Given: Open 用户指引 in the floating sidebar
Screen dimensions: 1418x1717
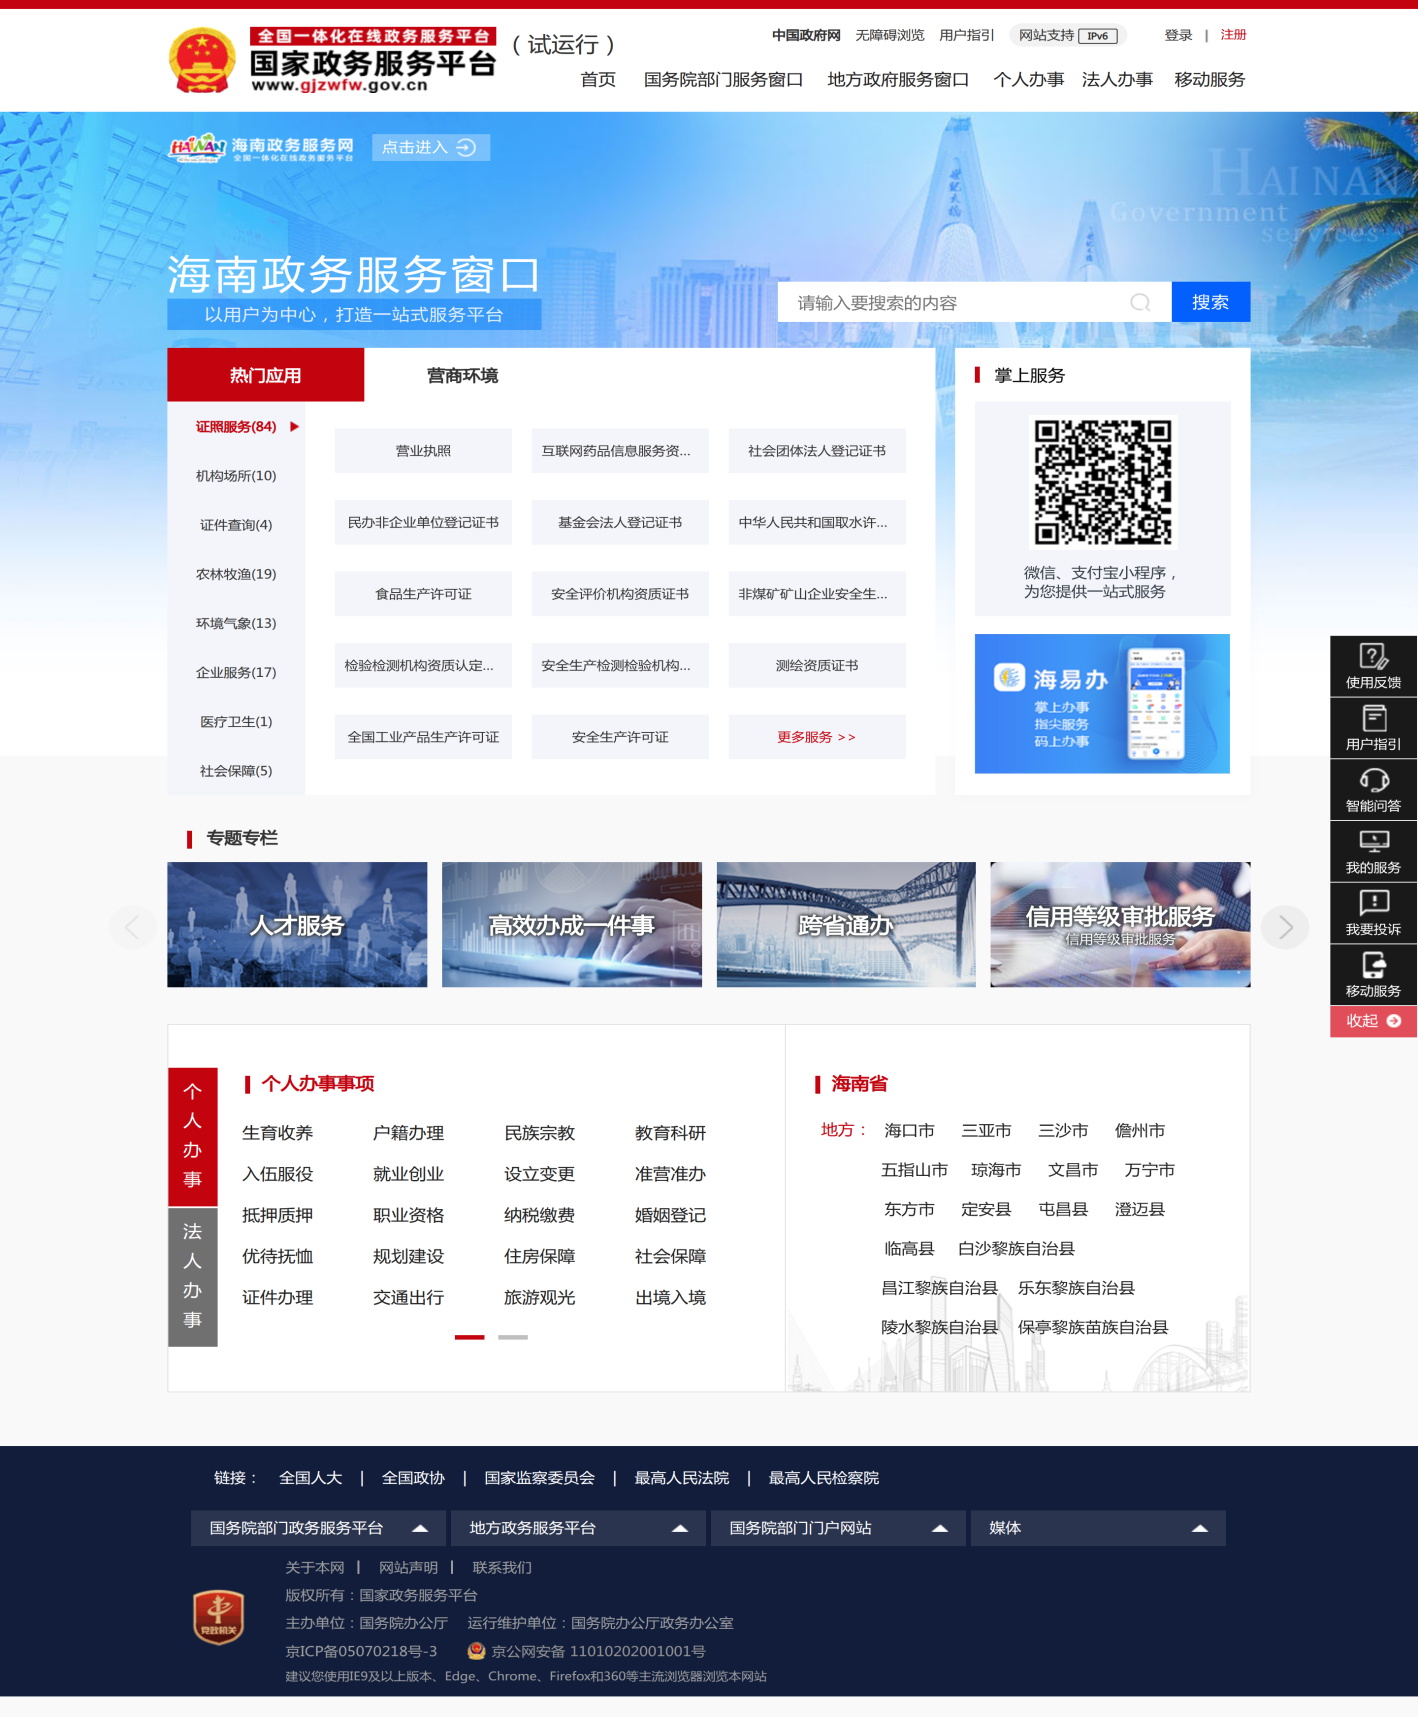Looking at the screenshot, I should pyautogui.click(x=1373, y=728).
